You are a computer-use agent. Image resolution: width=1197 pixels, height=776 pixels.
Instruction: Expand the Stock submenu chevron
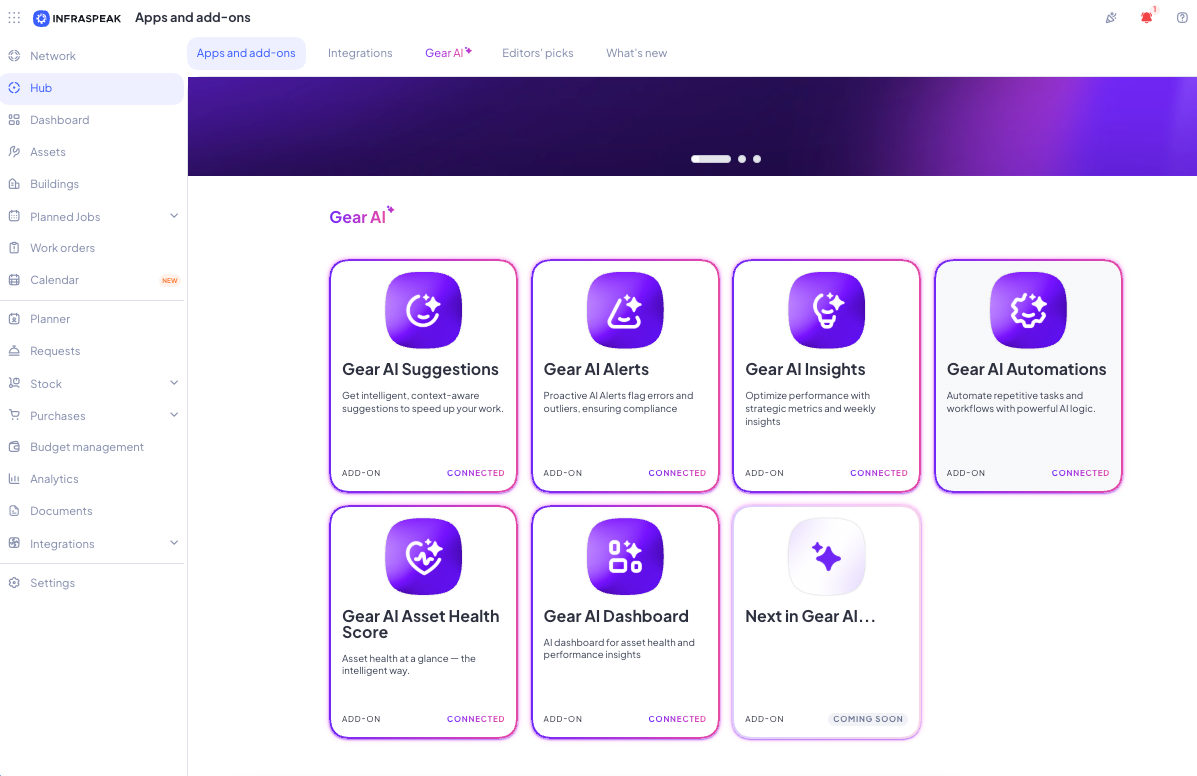pos(174,383)
